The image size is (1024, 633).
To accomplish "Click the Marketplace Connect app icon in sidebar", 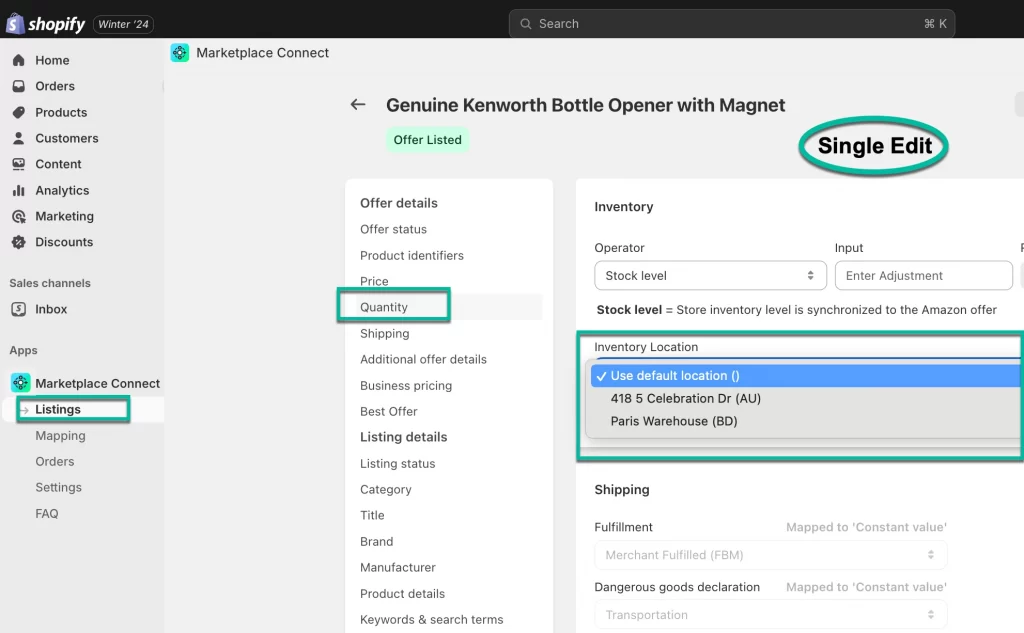I will (21, 383).
